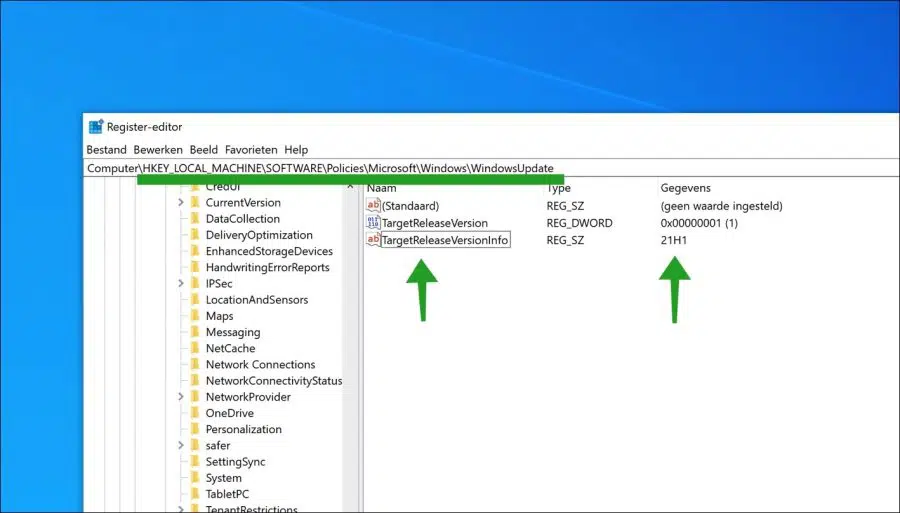Viewport: 900px width, 513px height.
Task: Select the Maps key
Action: [x=219, y=316]
